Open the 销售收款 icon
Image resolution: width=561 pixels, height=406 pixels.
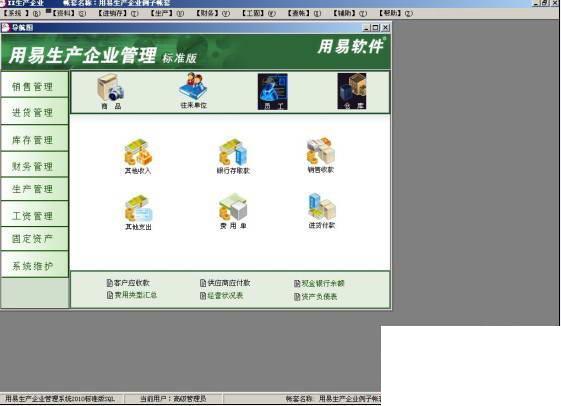point(321,155)
